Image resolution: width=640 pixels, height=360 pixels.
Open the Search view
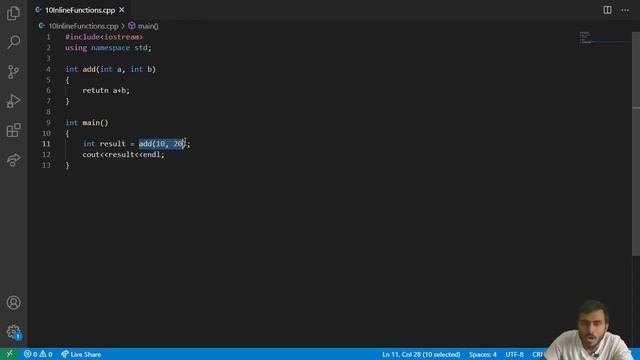[x=13, y=42]
